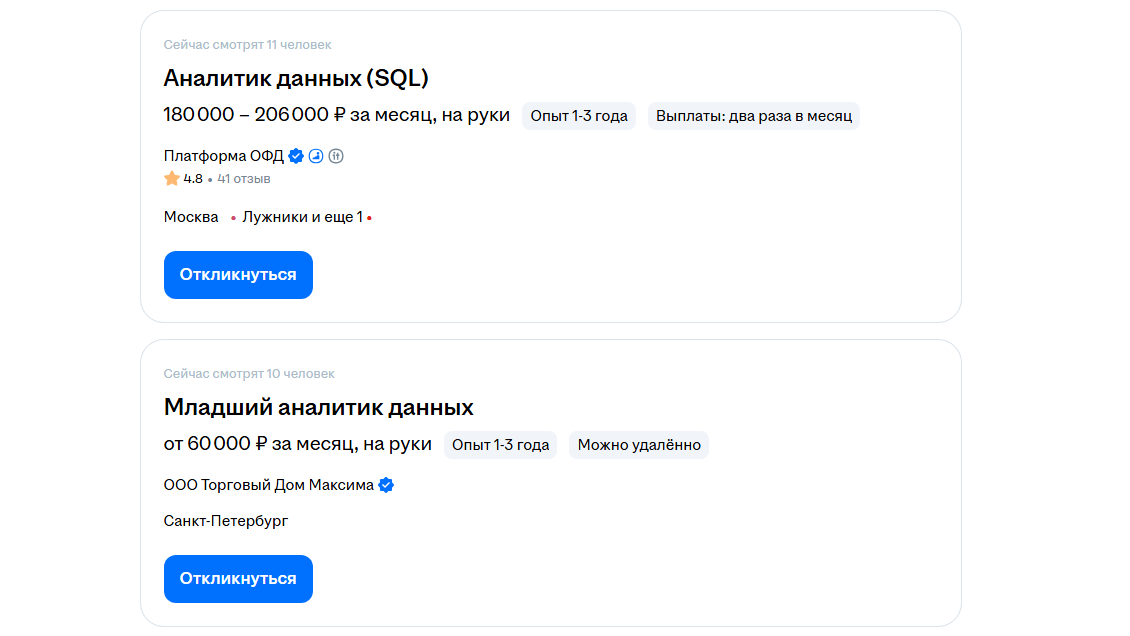
Task: Open the Аналитик данных (SQL) vacancy title
Action: tap(296, 78)
